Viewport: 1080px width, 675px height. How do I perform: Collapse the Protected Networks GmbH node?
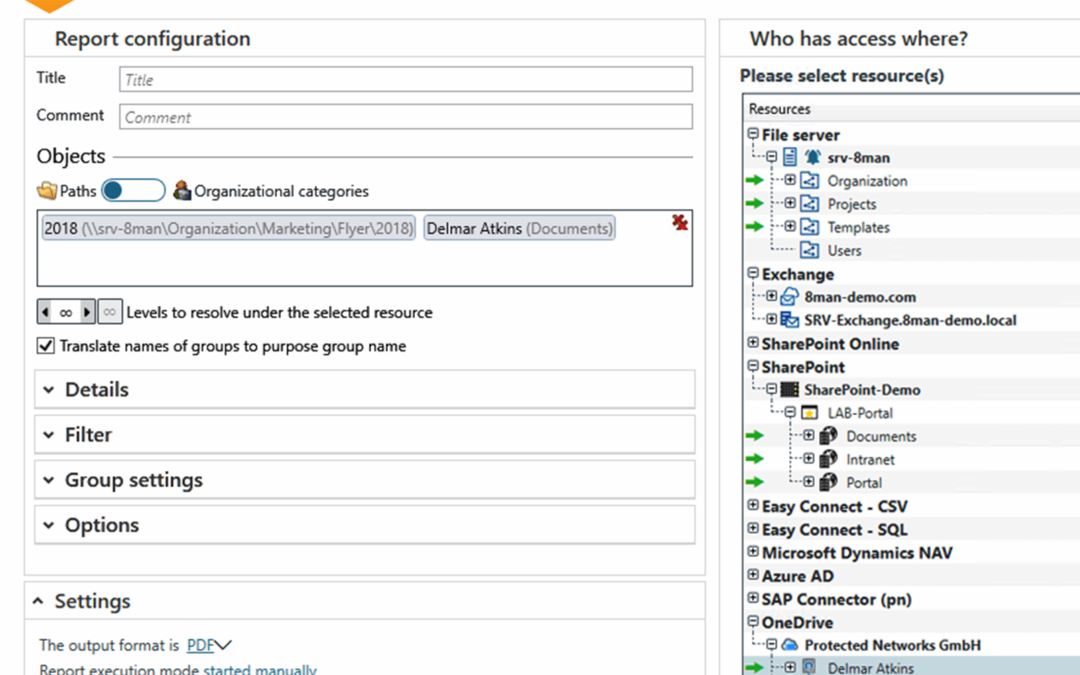tap(771, 645)
